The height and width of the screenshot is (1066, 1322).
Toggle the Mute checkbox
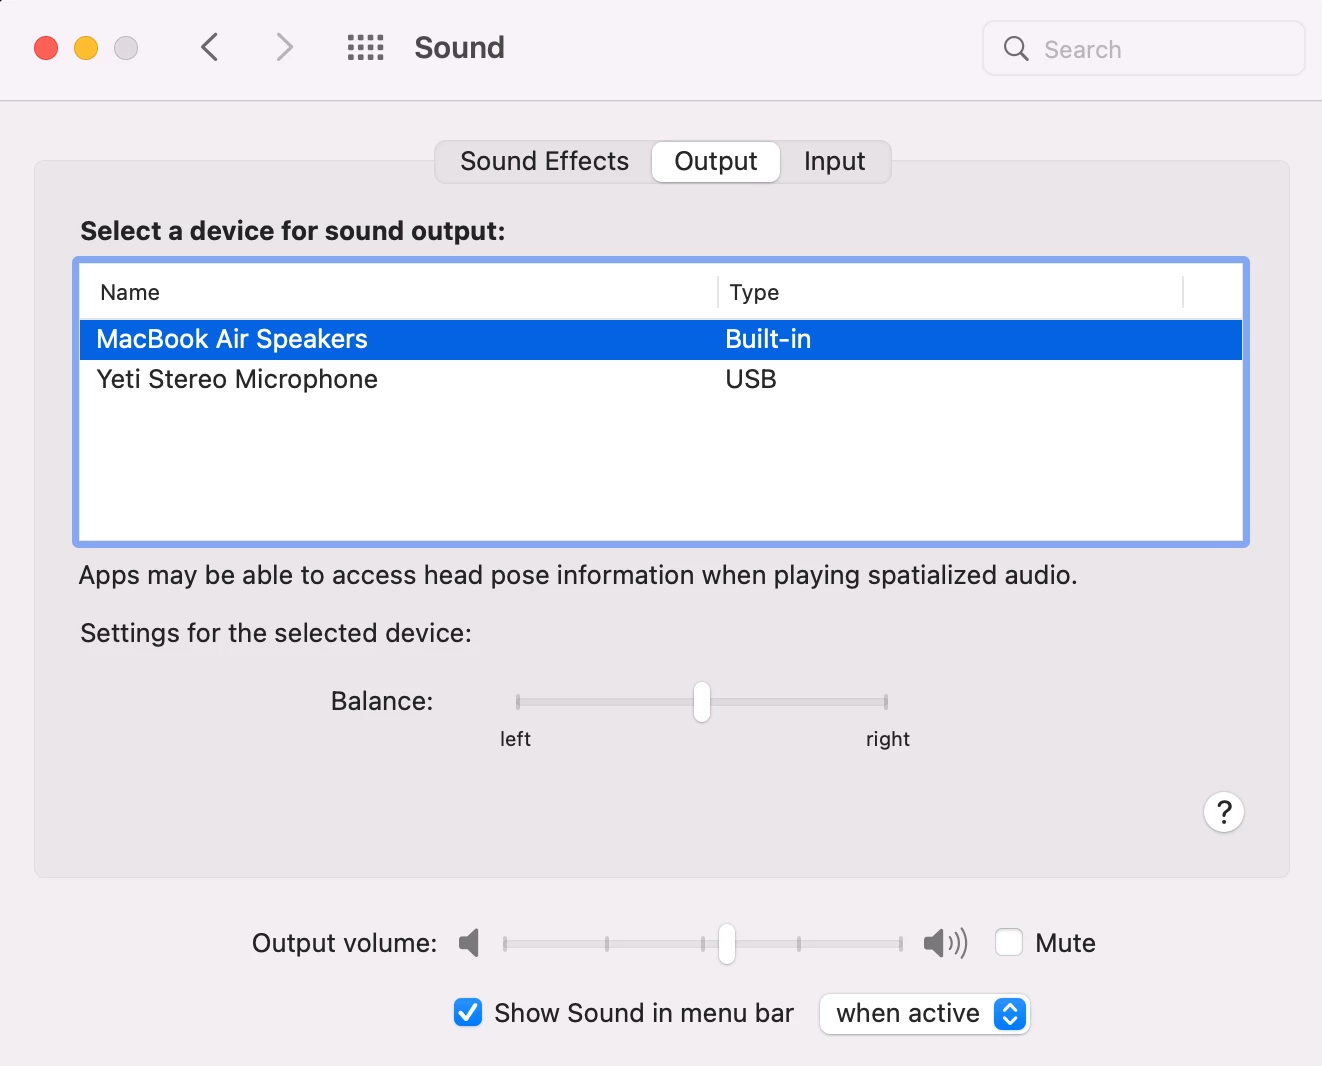(1009, 943)
